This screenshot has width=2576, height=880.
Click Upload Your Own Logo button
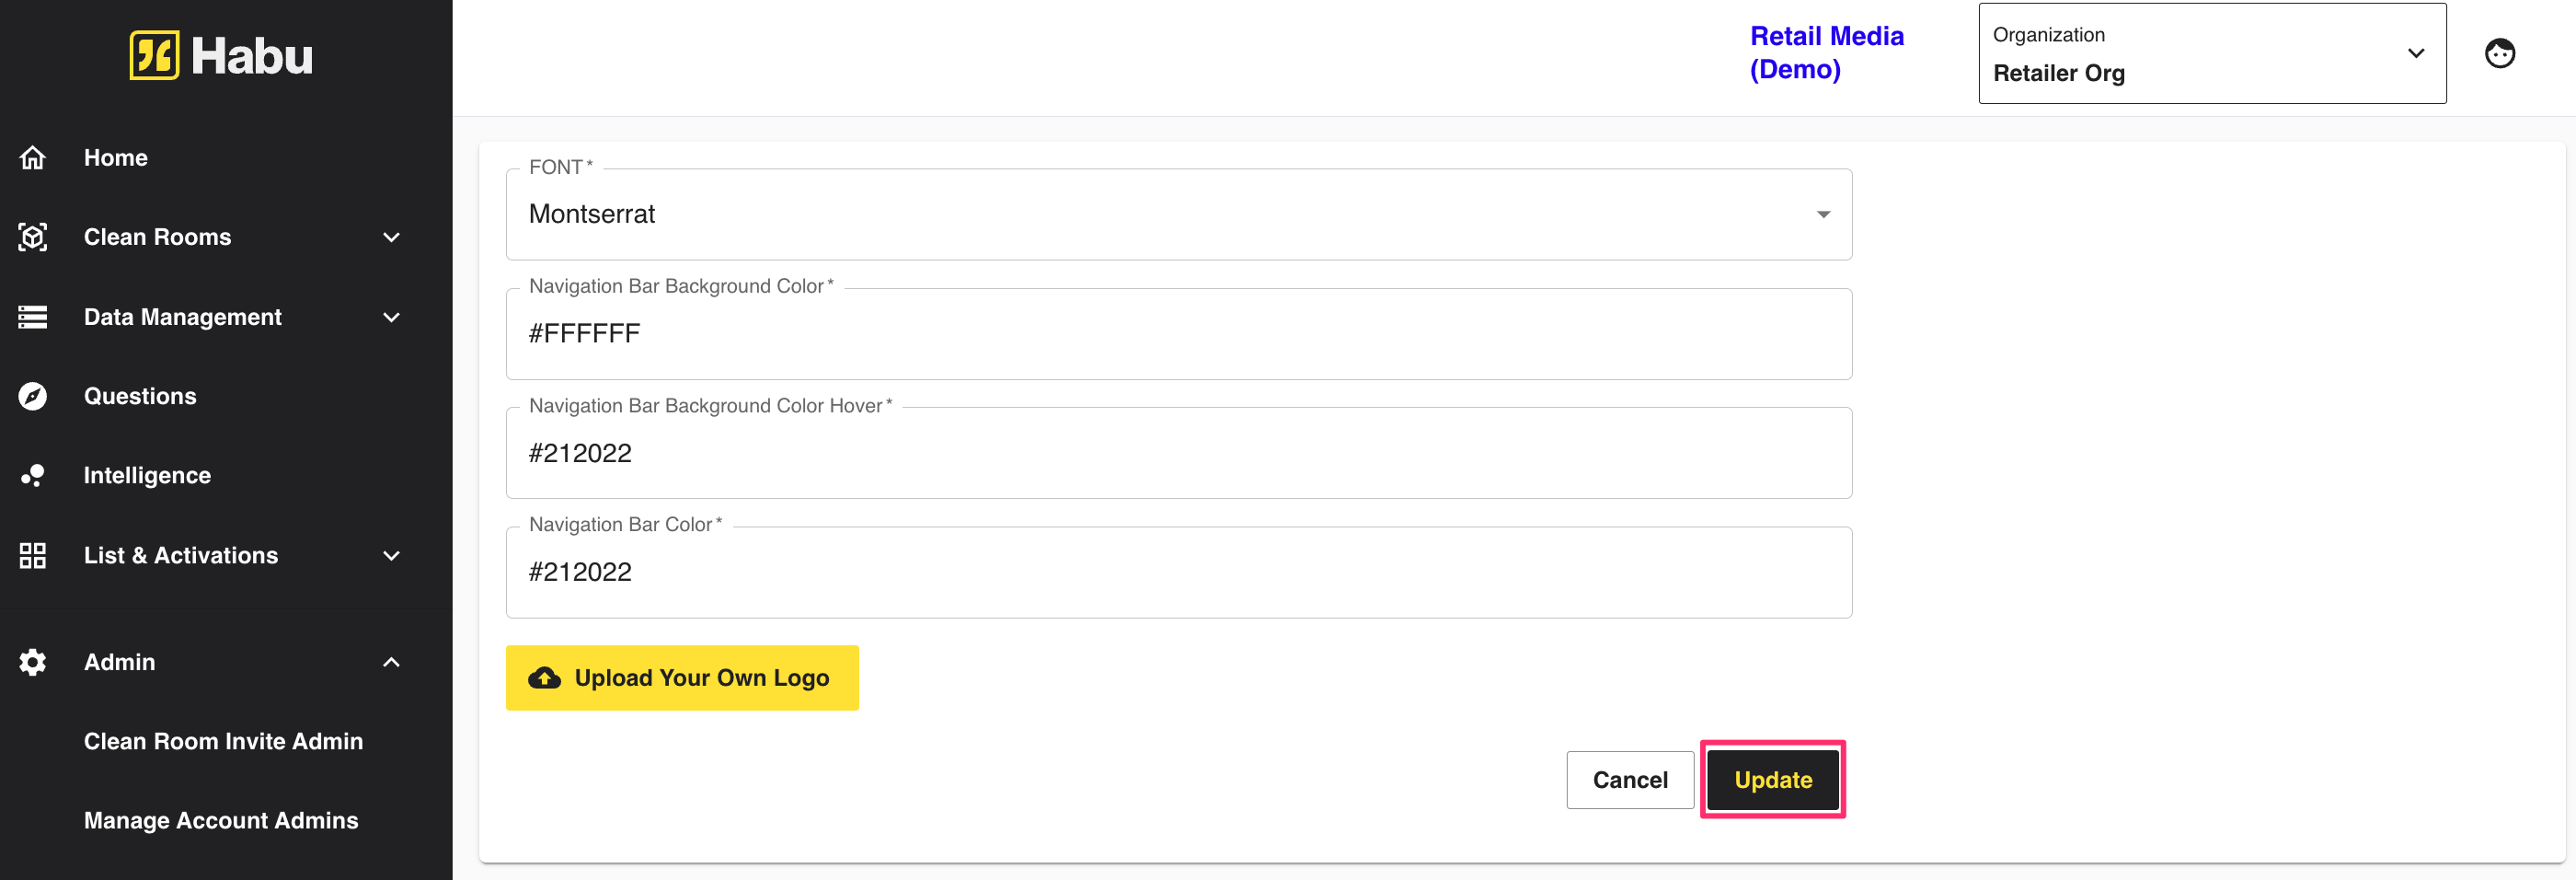click(x=682, y=678)
